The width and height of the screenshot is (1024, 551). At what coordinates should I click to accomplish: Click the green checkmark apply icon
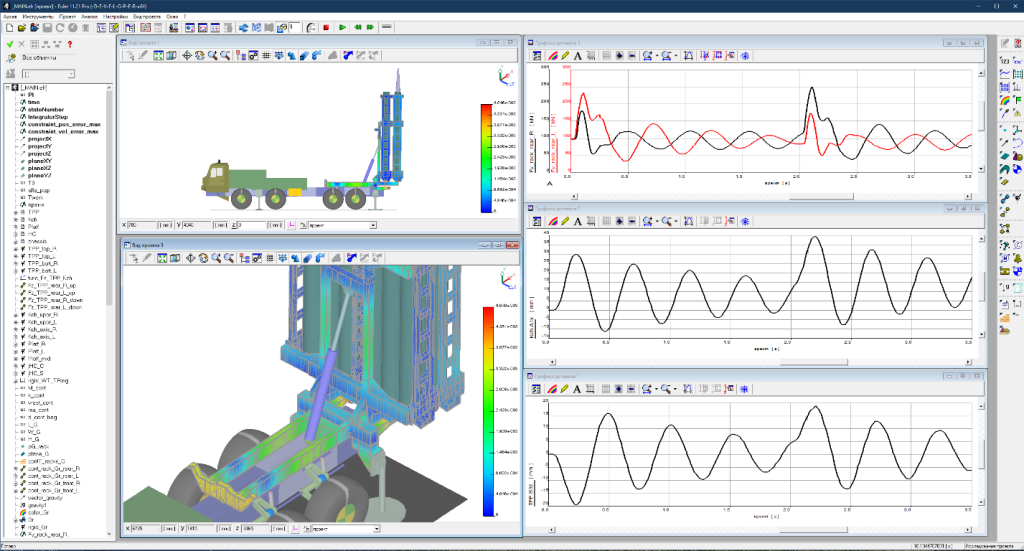coord(10,44)
